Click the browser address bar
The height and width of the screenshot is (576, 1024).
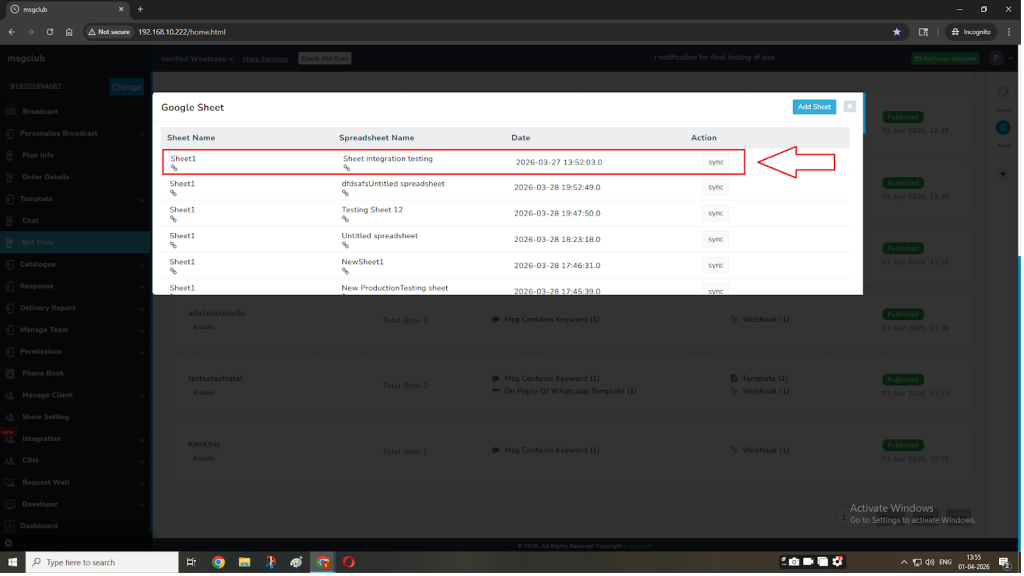click(500, 32)
